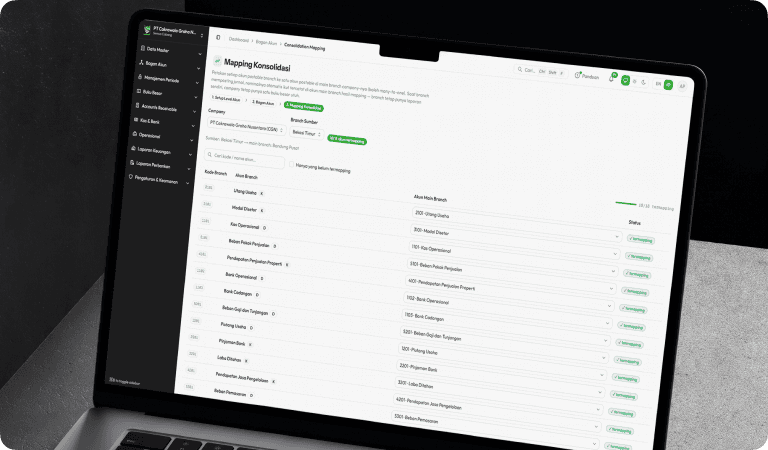Click the green chat icon in top bar
The width and height of the screenshot is (768, 450).
[x=625, y=80]
